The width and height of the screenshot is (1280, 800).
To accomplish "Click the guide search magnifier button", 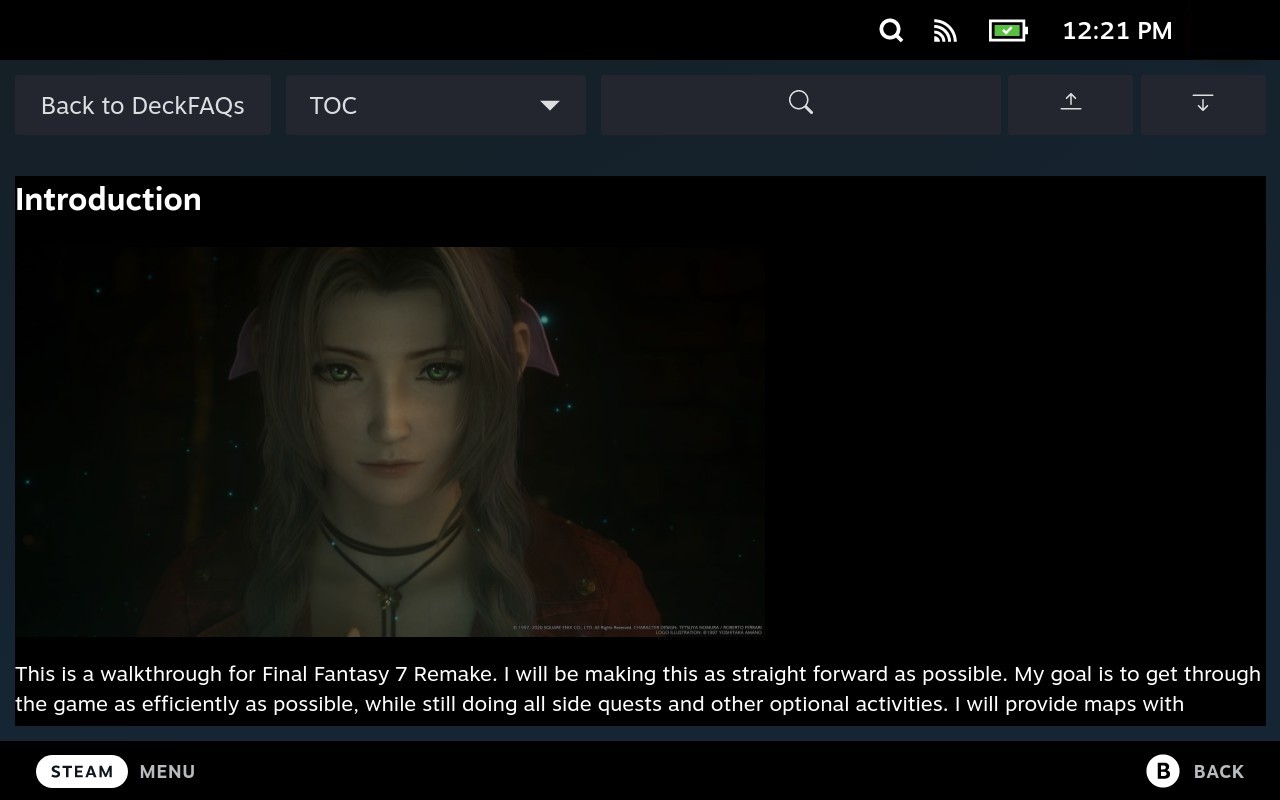I will (x=801, y=104).
